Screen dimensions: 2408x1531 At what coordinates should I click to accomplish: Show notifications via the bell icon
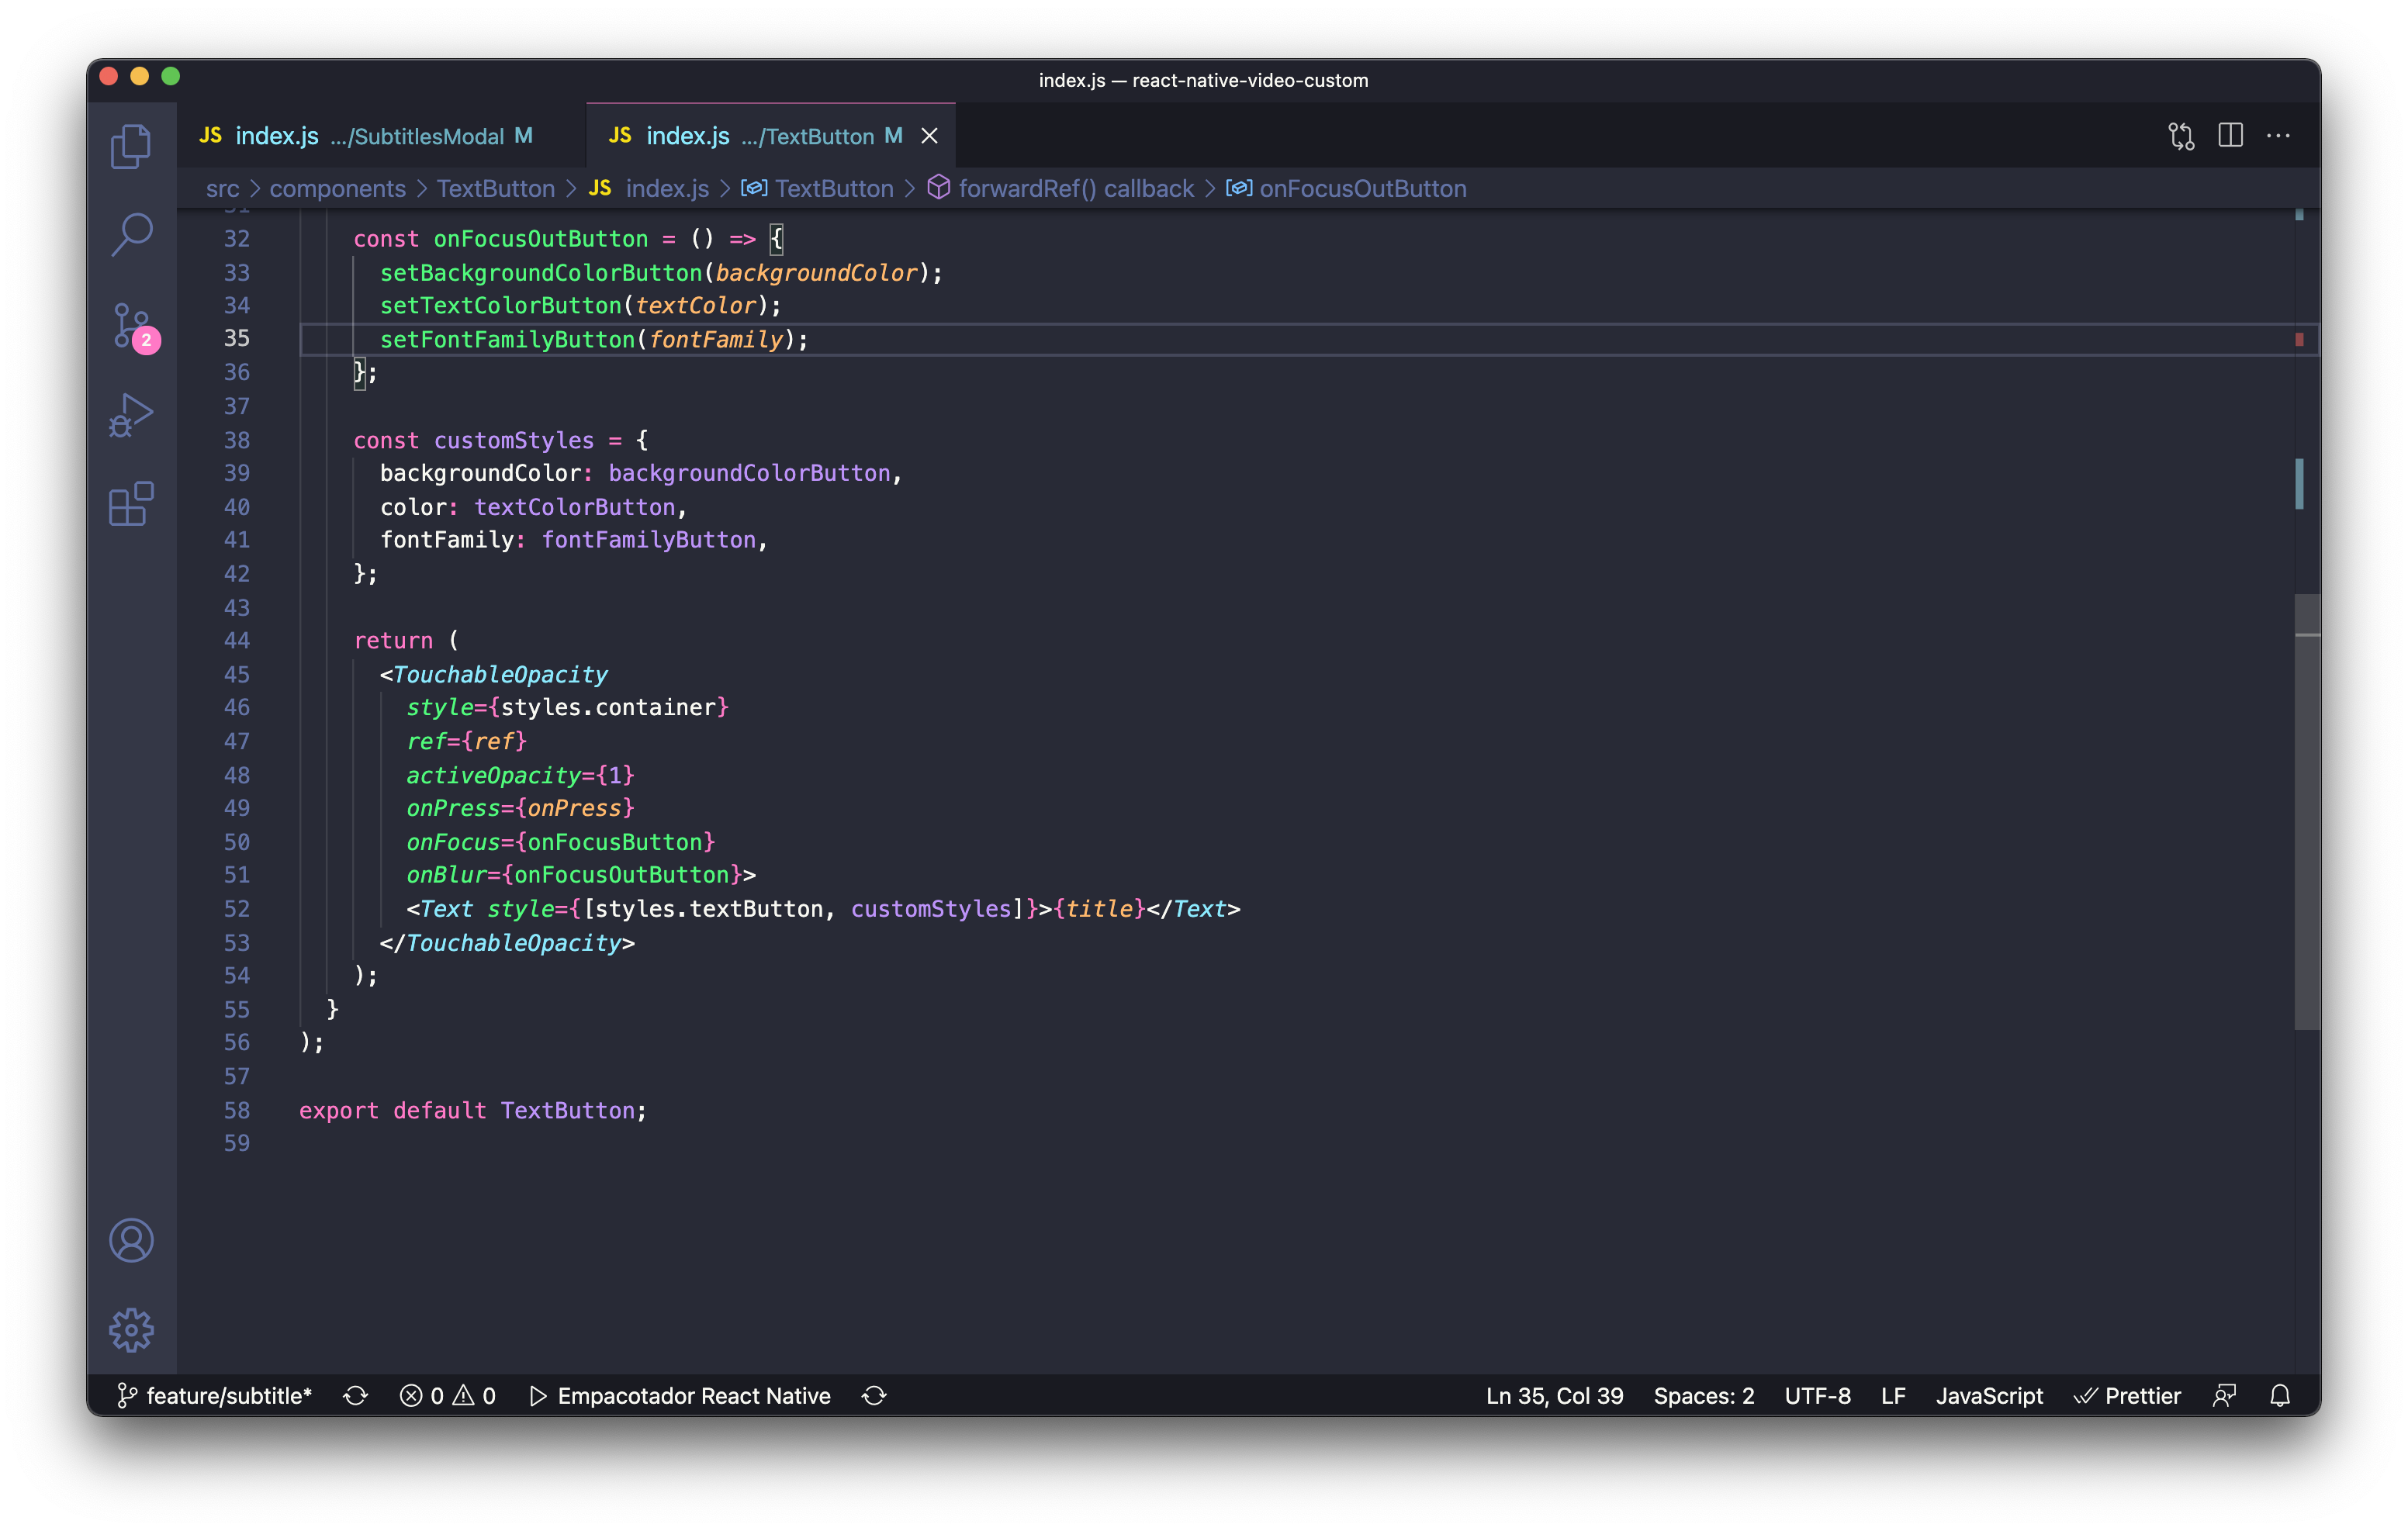click(2281, 1396)
